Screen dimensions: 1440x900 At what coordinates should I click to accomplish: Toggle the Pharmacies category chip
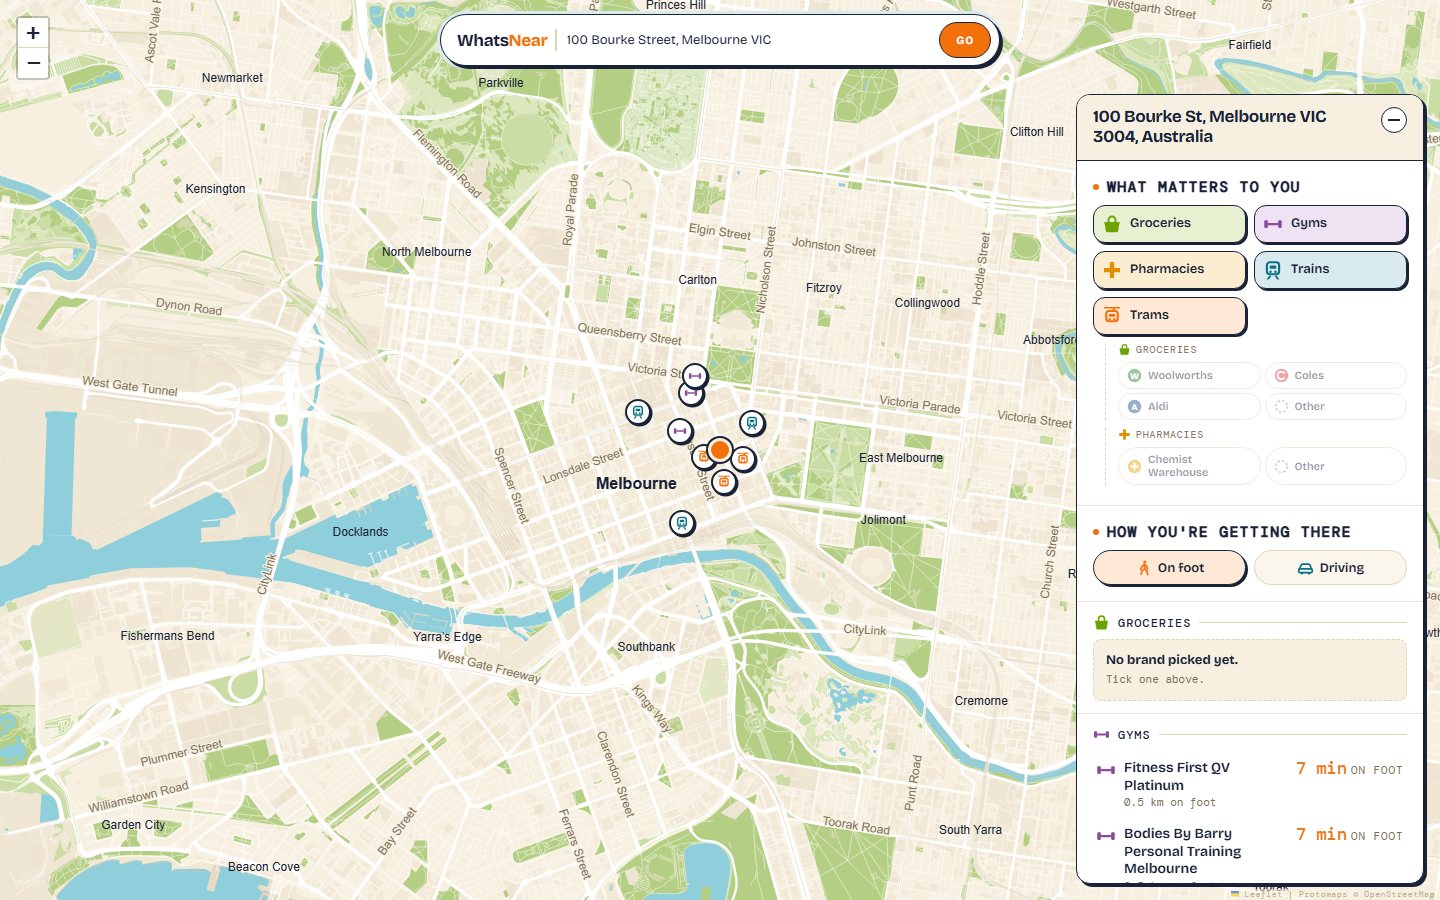(x=1170, y=270)
